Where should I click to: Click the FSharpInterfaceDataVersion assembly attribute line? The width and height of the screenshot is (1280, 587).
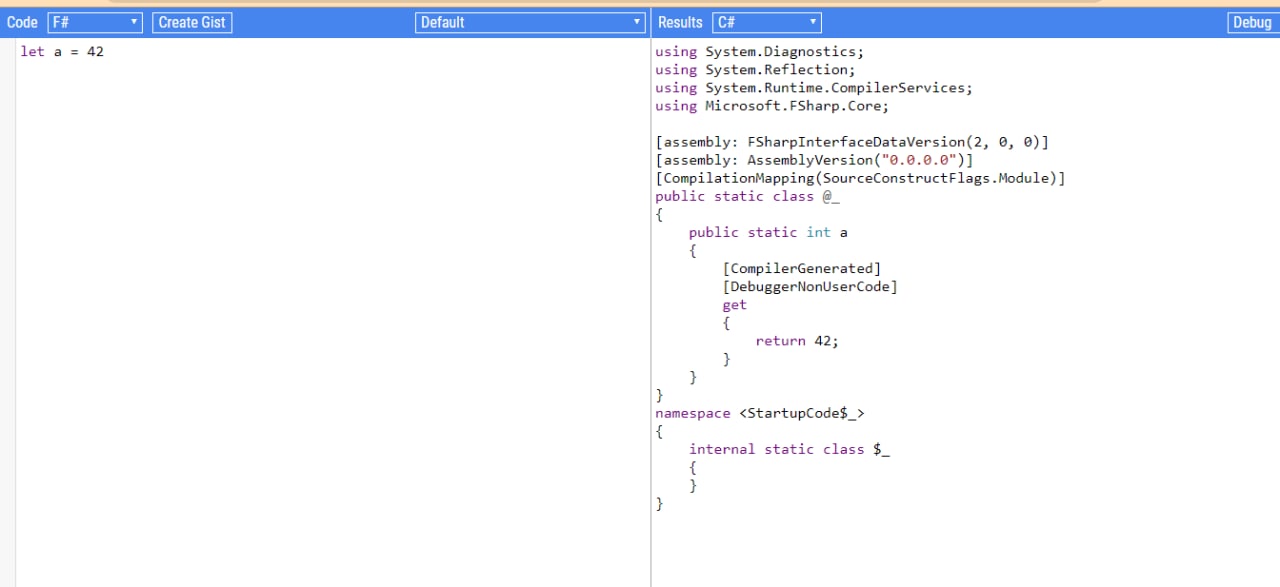coord(852,142)
